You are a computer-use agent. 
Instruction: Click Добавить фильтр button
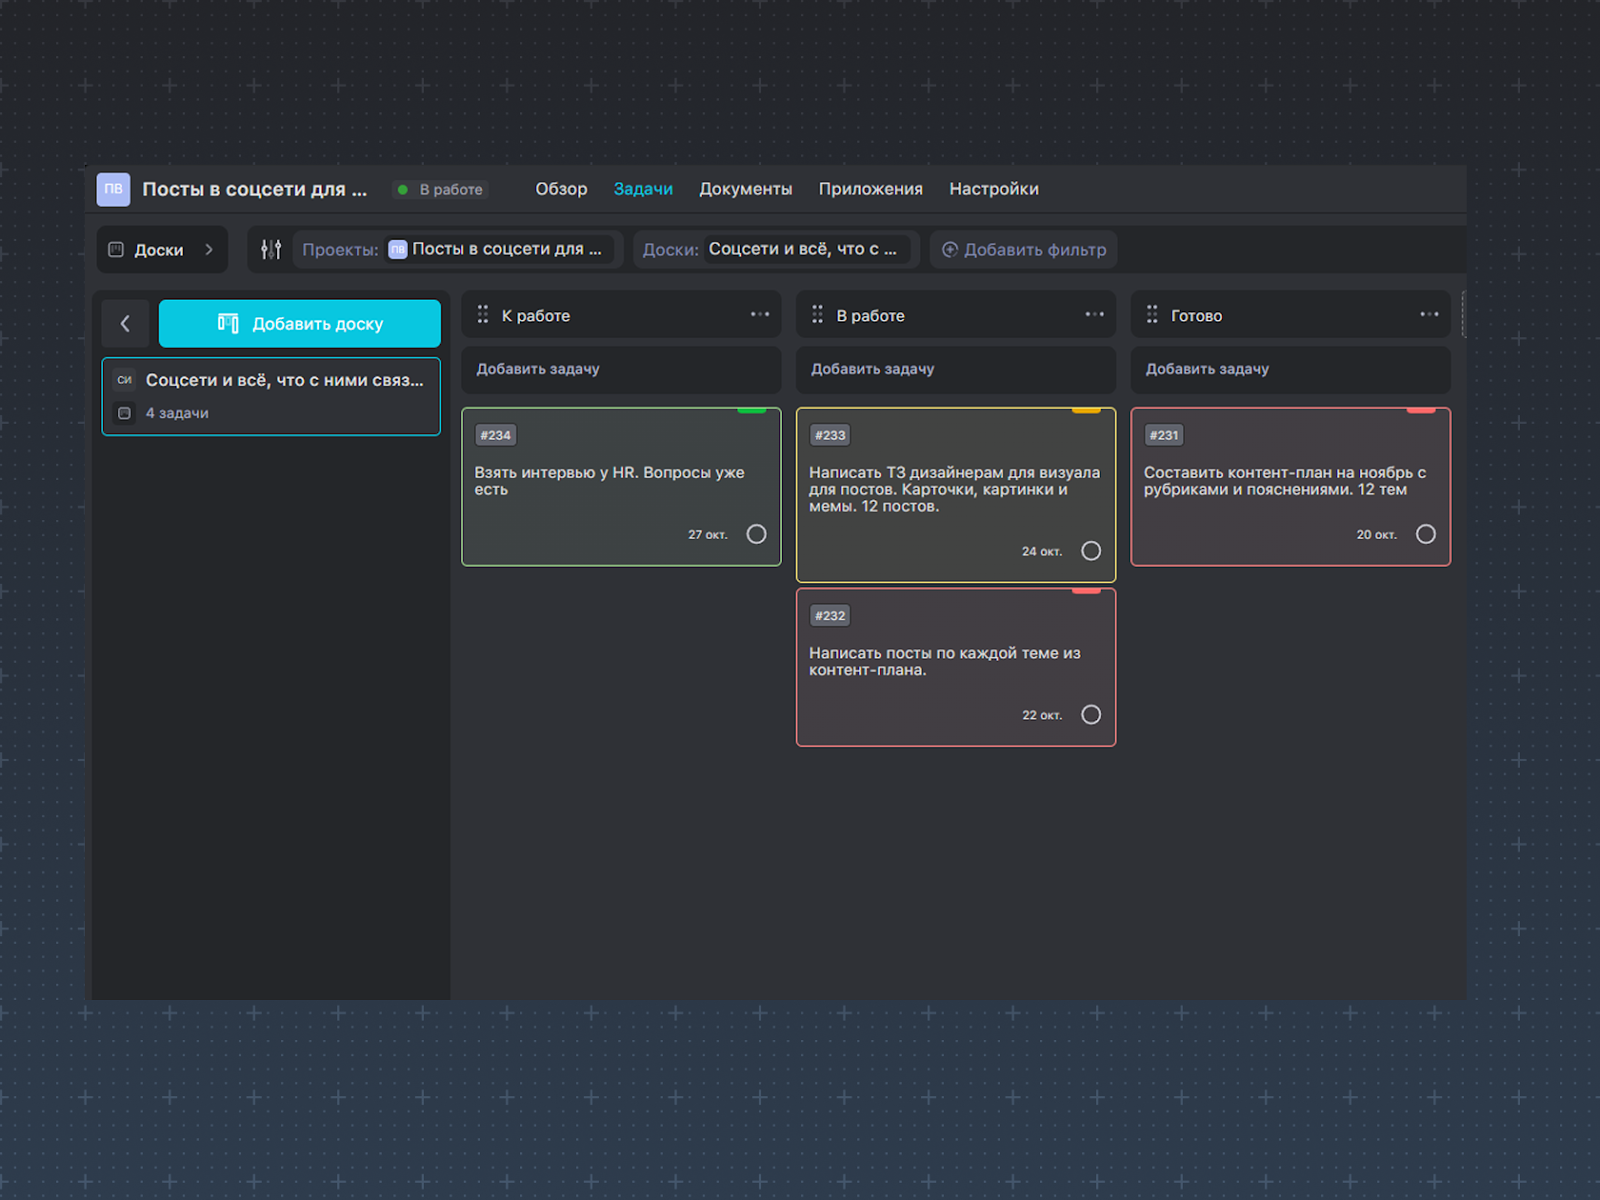point(1024,250)
